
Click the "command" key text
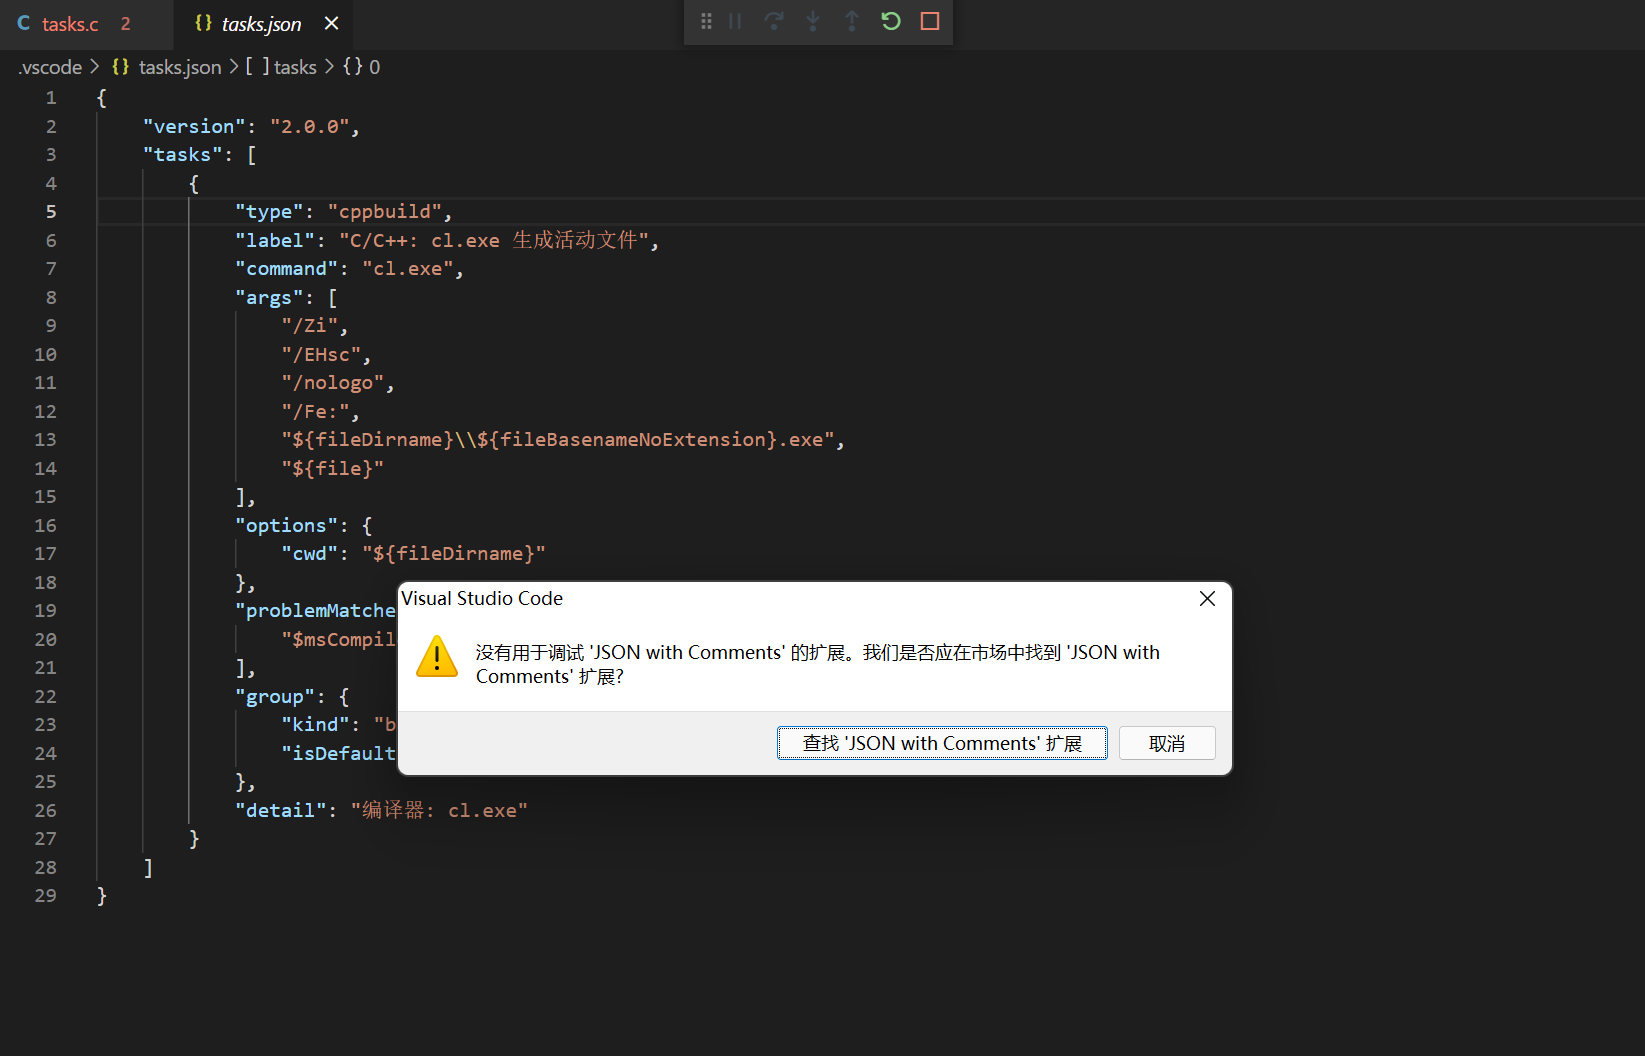point(286,269)
